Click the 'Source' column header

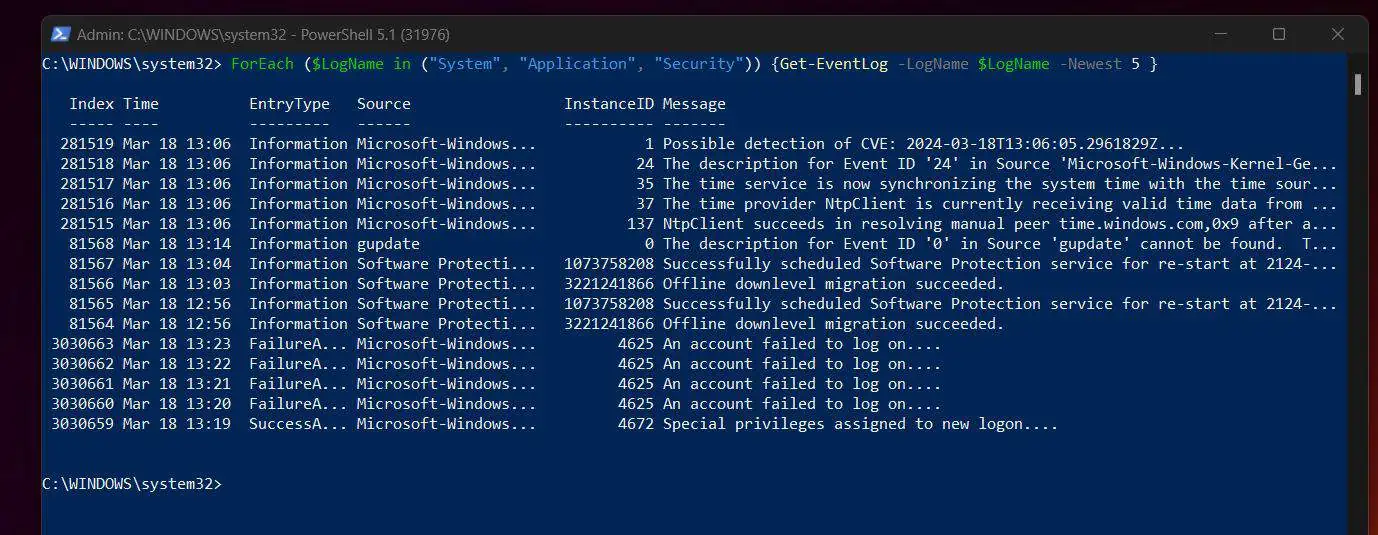tap(384, 104)
